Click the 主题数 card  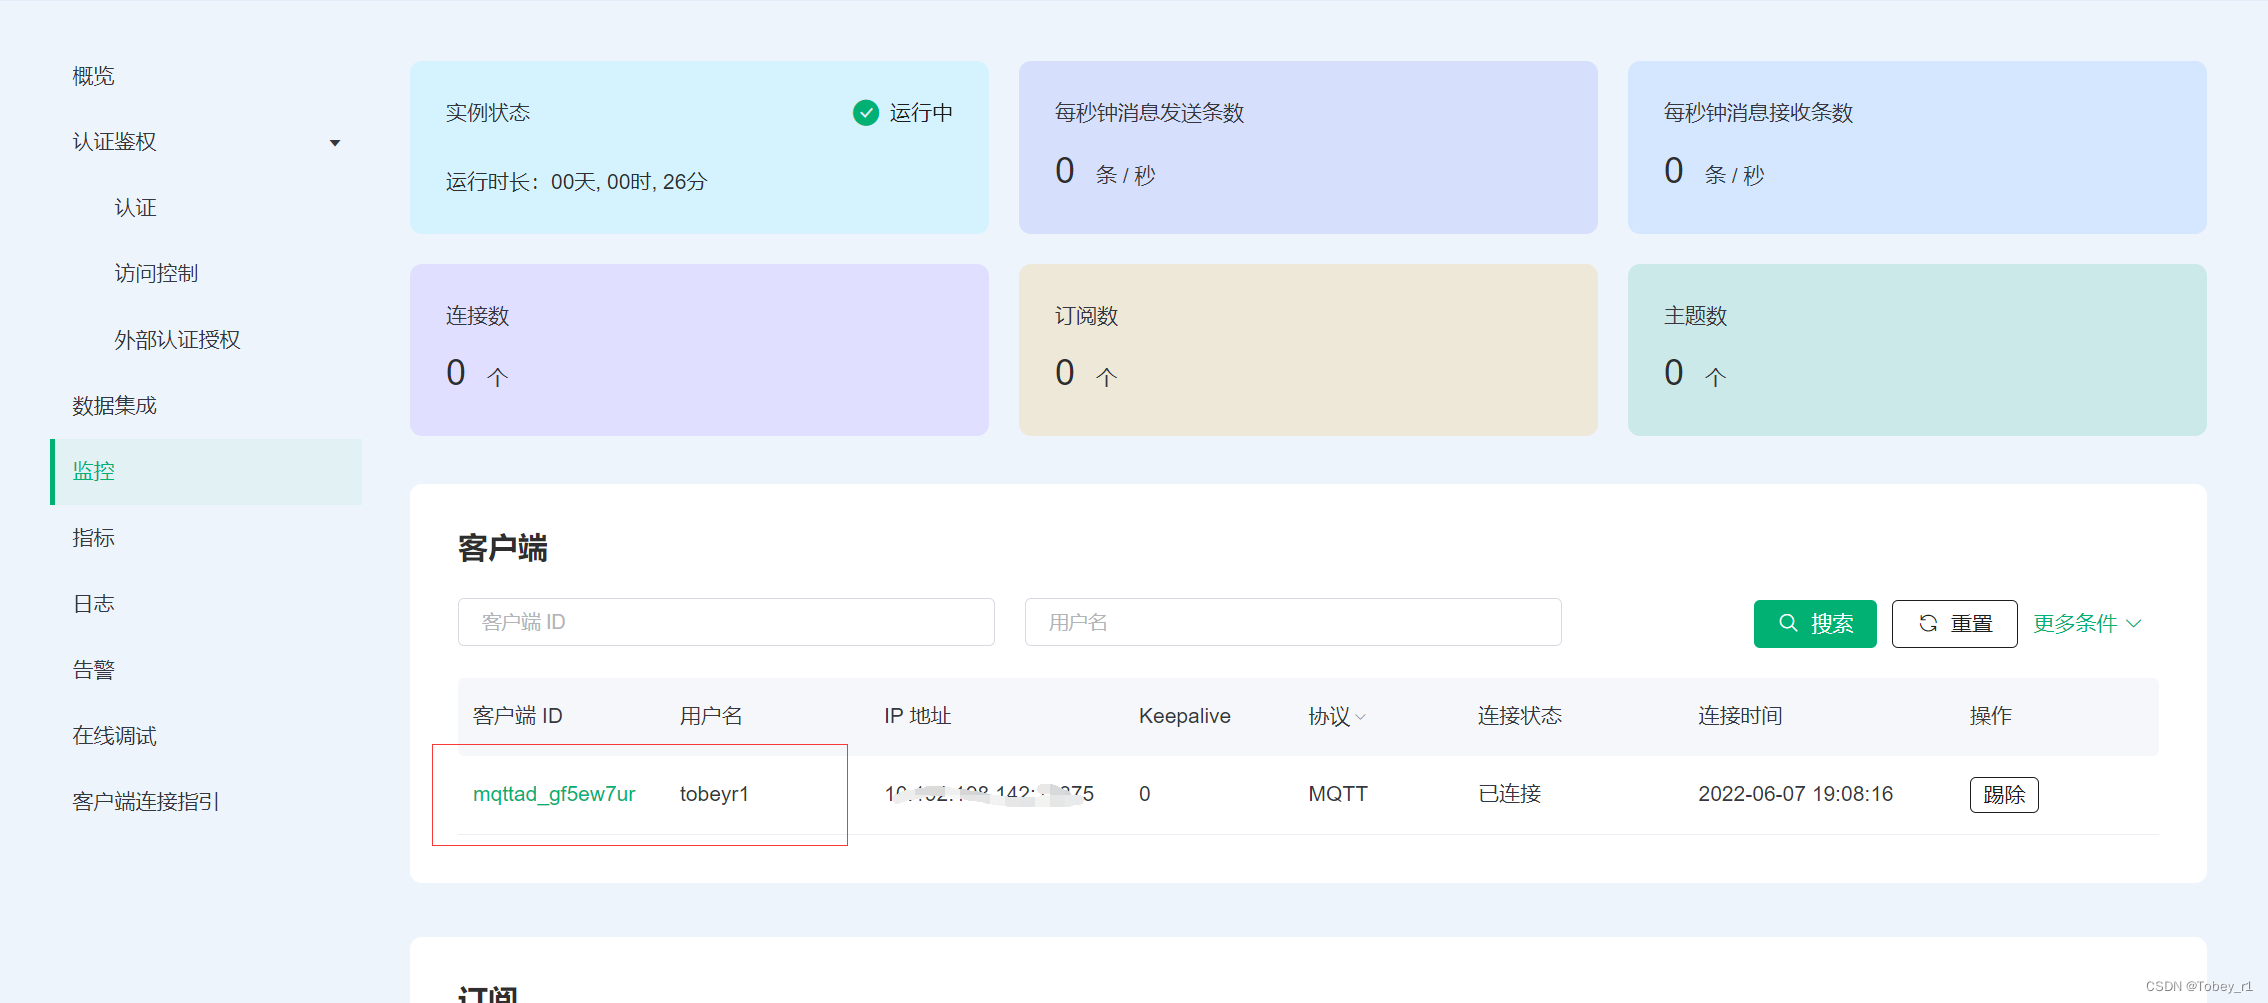point(1917,350)
